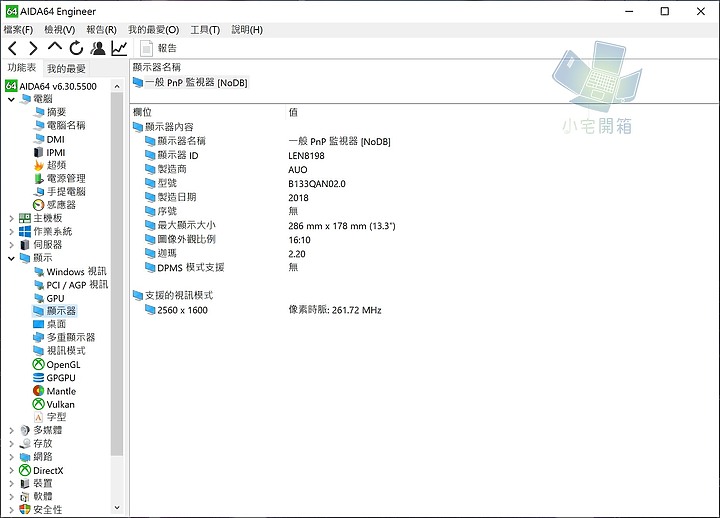Expand the 安全性 tree node
Screen dimensions: 720x518
tap(11, 510)
